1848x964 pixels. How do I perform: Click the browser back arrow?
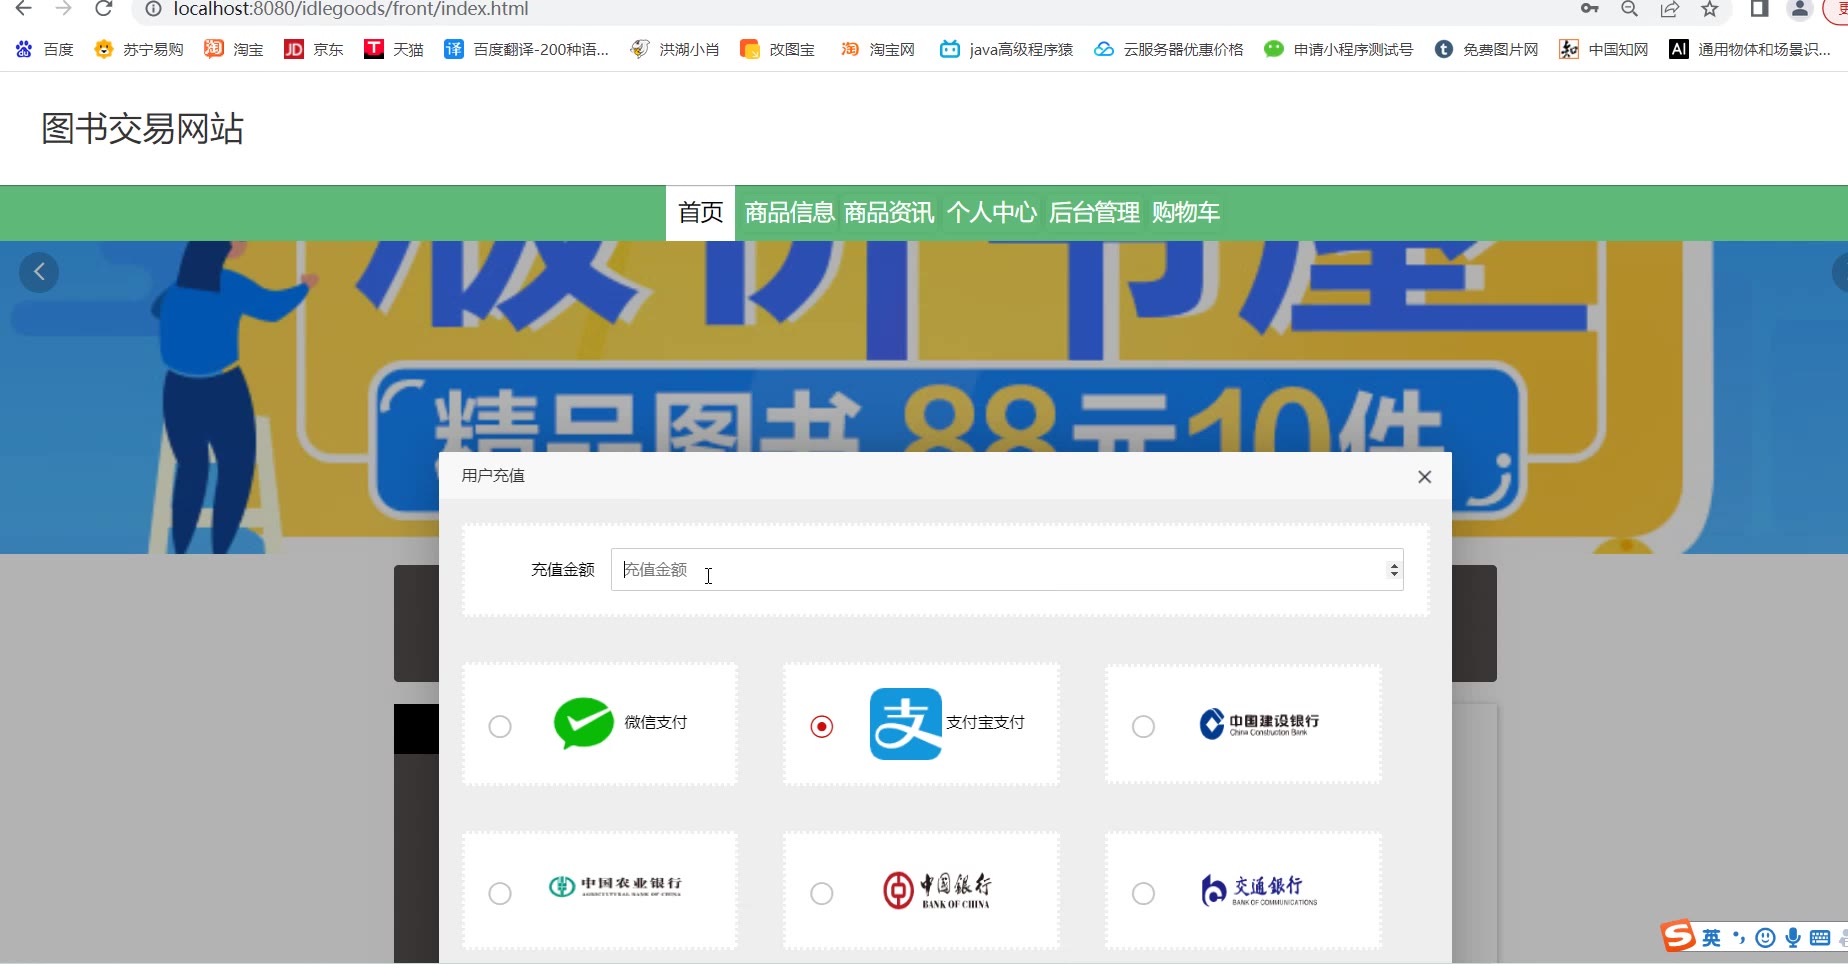click(24, 9)
